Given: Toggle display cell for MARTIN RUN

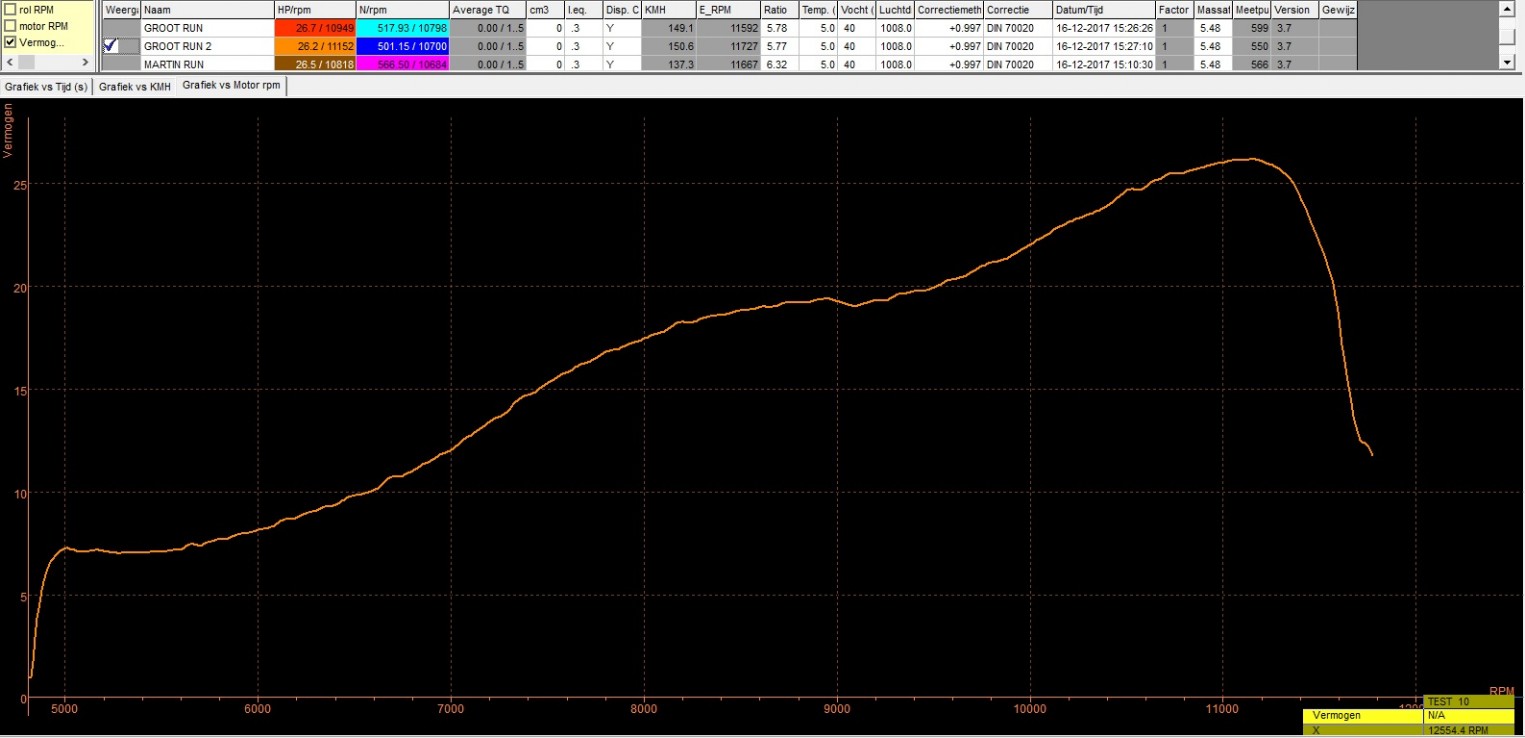Looking at the screenshot, I should (121, 64).
